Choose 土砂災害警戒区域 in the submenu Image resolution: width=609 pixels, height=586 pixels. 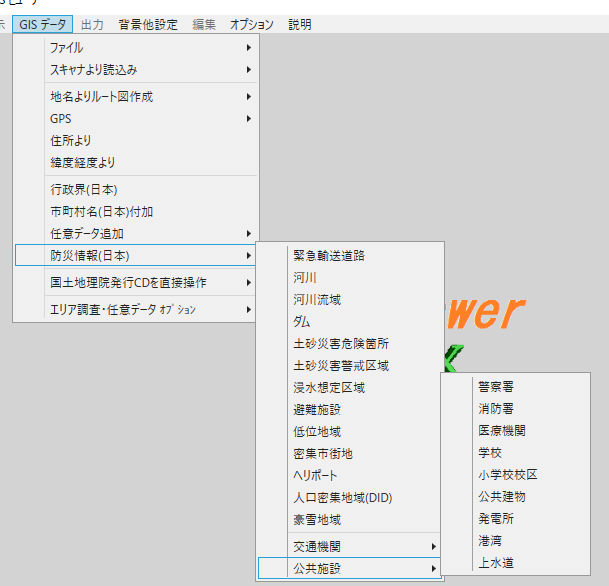point(340,365)
